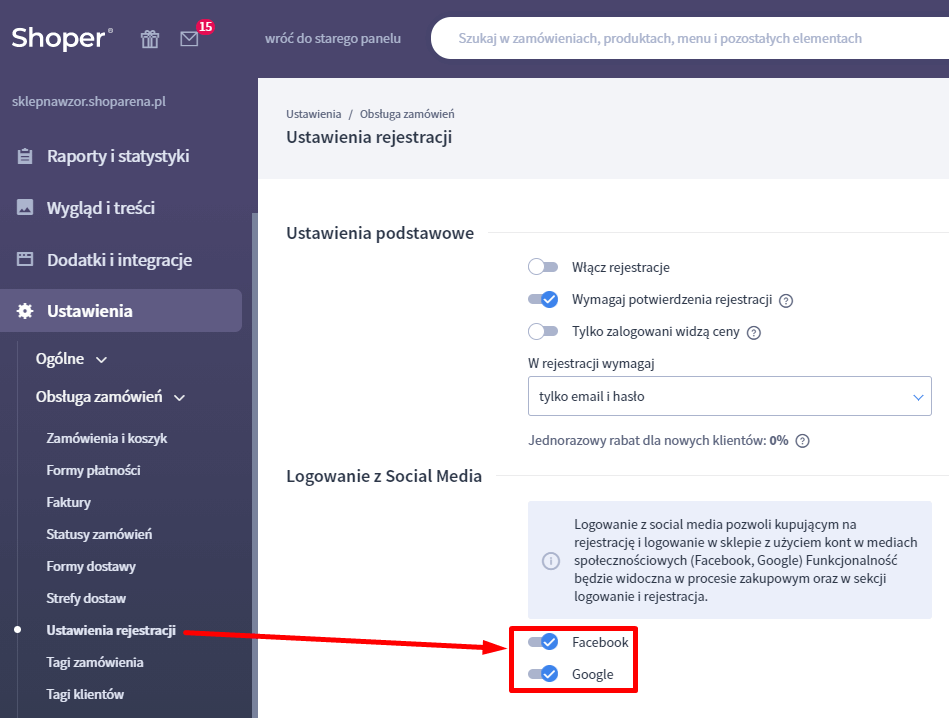Expand the Ogólne submenu chevron
Image resolution: width=949 pixels, height=718 pixels.
tap(102, 360)
